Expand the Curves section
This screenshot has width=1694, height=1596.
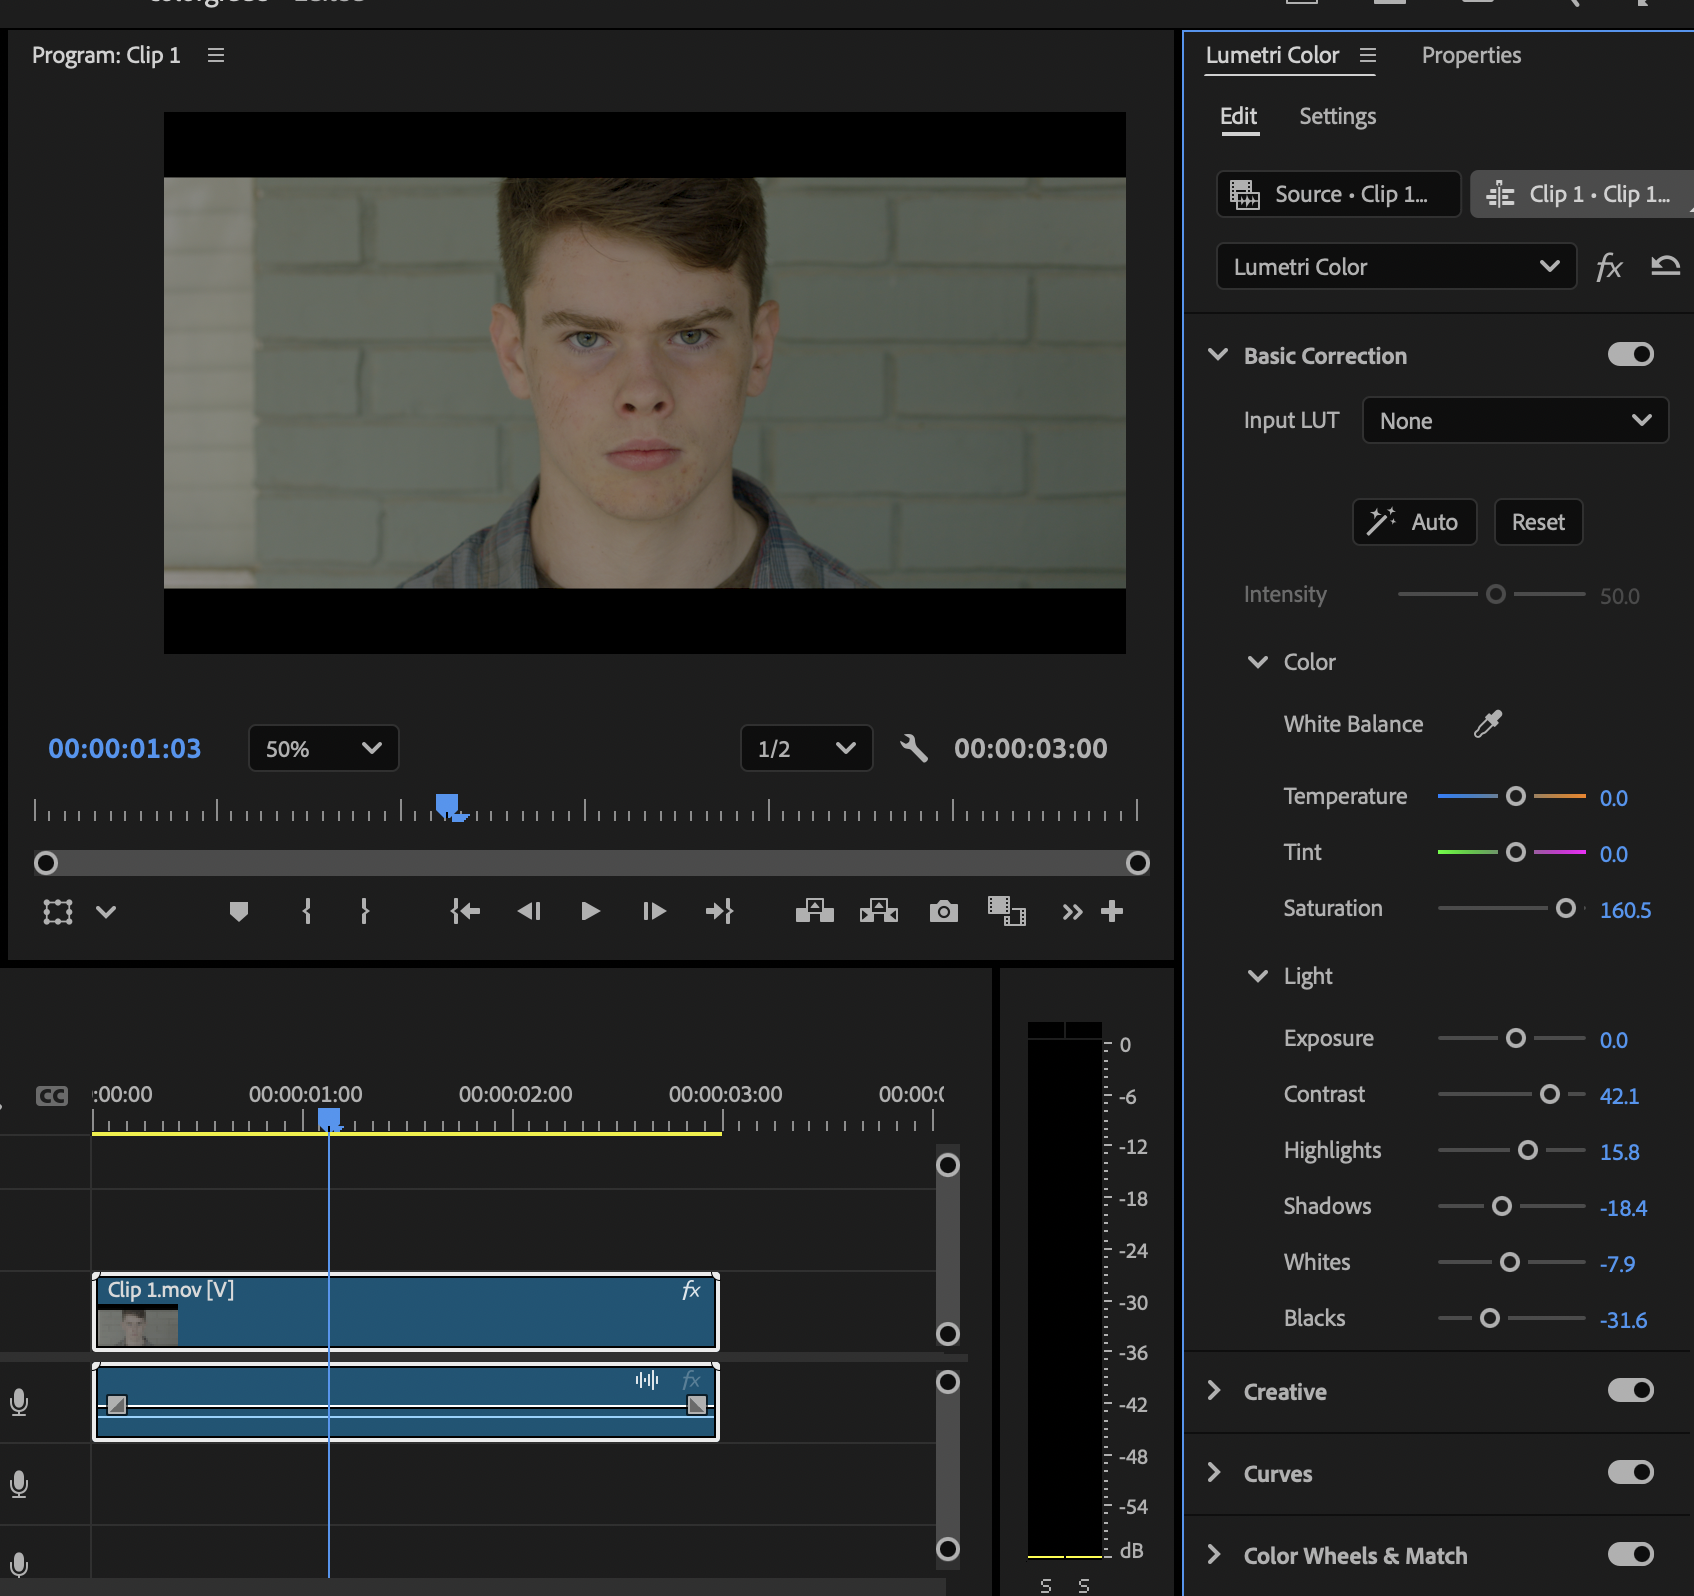(x=1214, y=1473)
